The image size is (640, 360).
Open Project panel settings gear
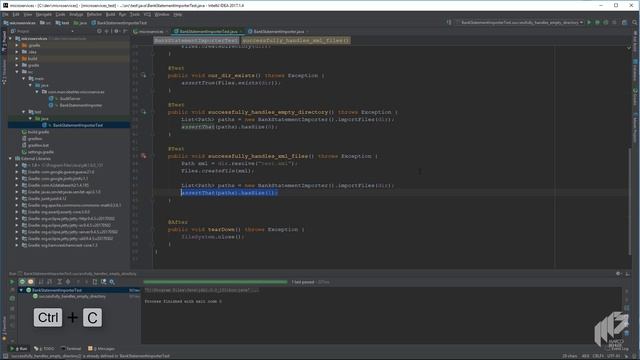click(117, 31)
